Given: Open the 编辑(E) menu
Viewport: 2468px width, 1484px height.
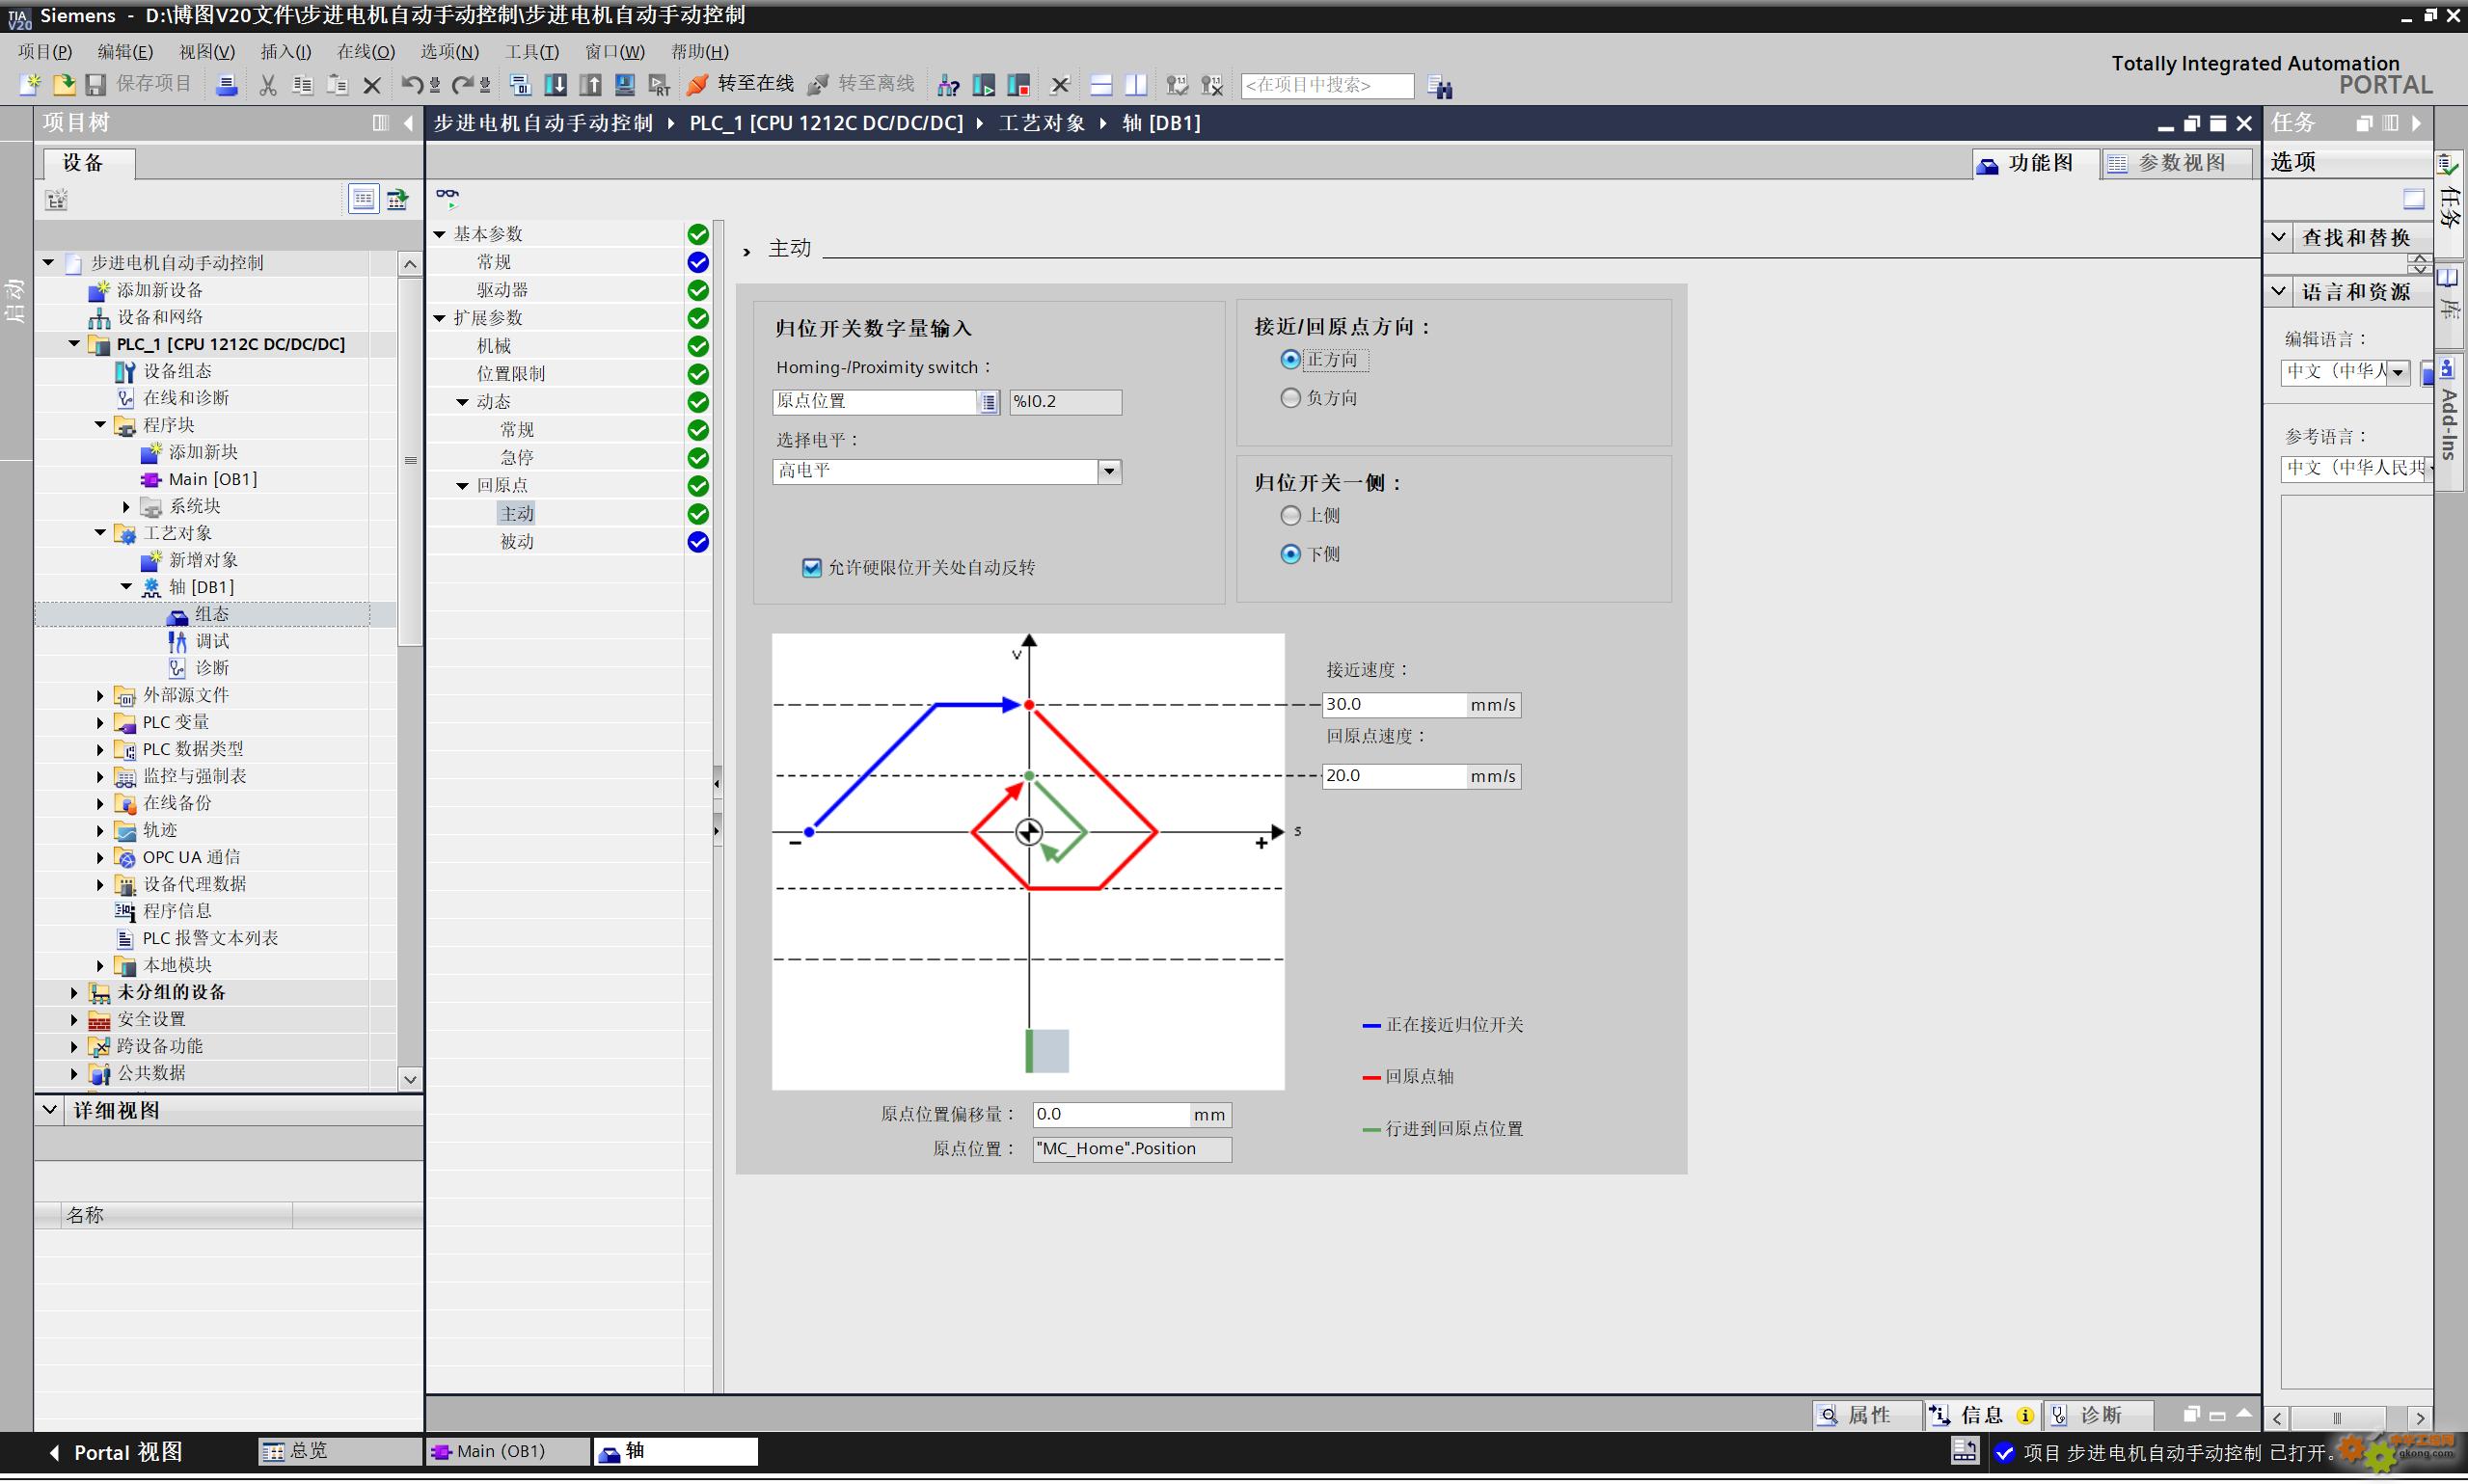Looking at the screenshot, I should tap(125, 51).
